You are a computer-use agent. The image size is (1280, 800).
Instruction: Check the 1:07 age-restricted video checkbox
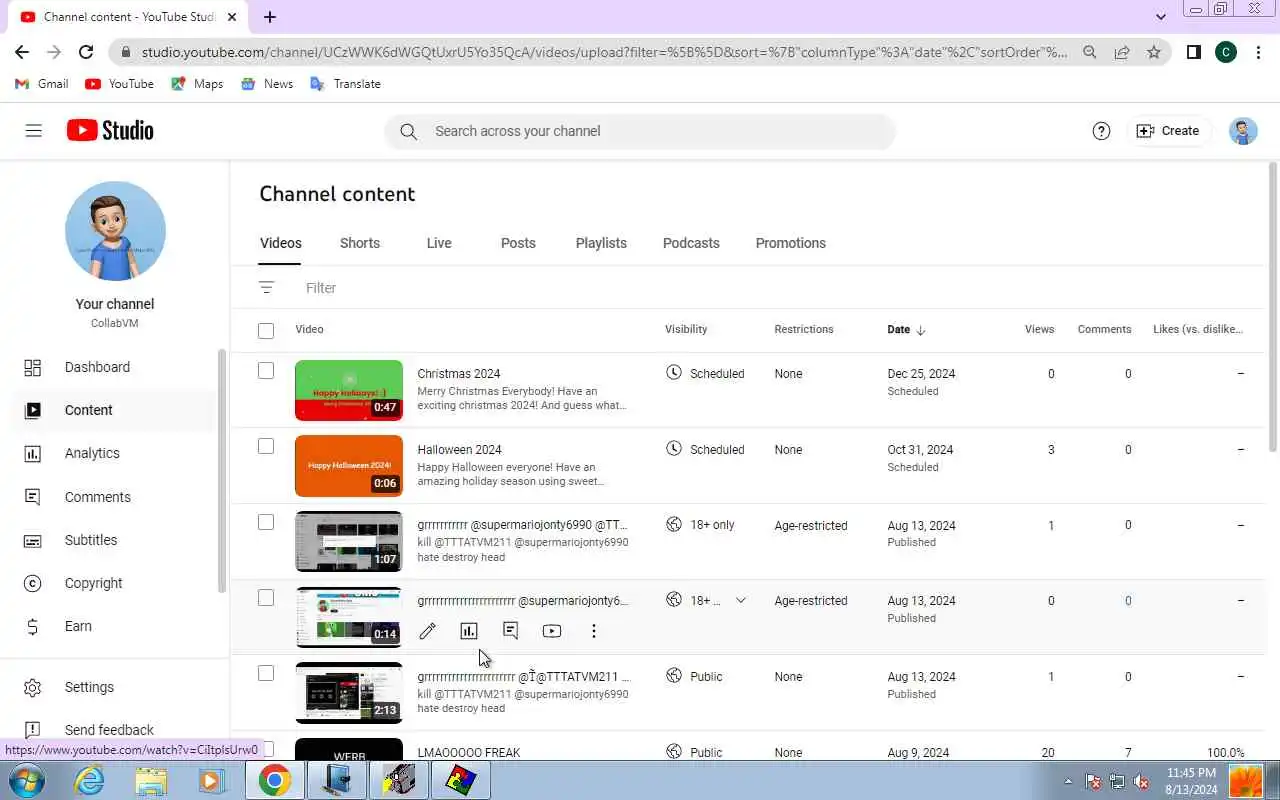[266, 522]
